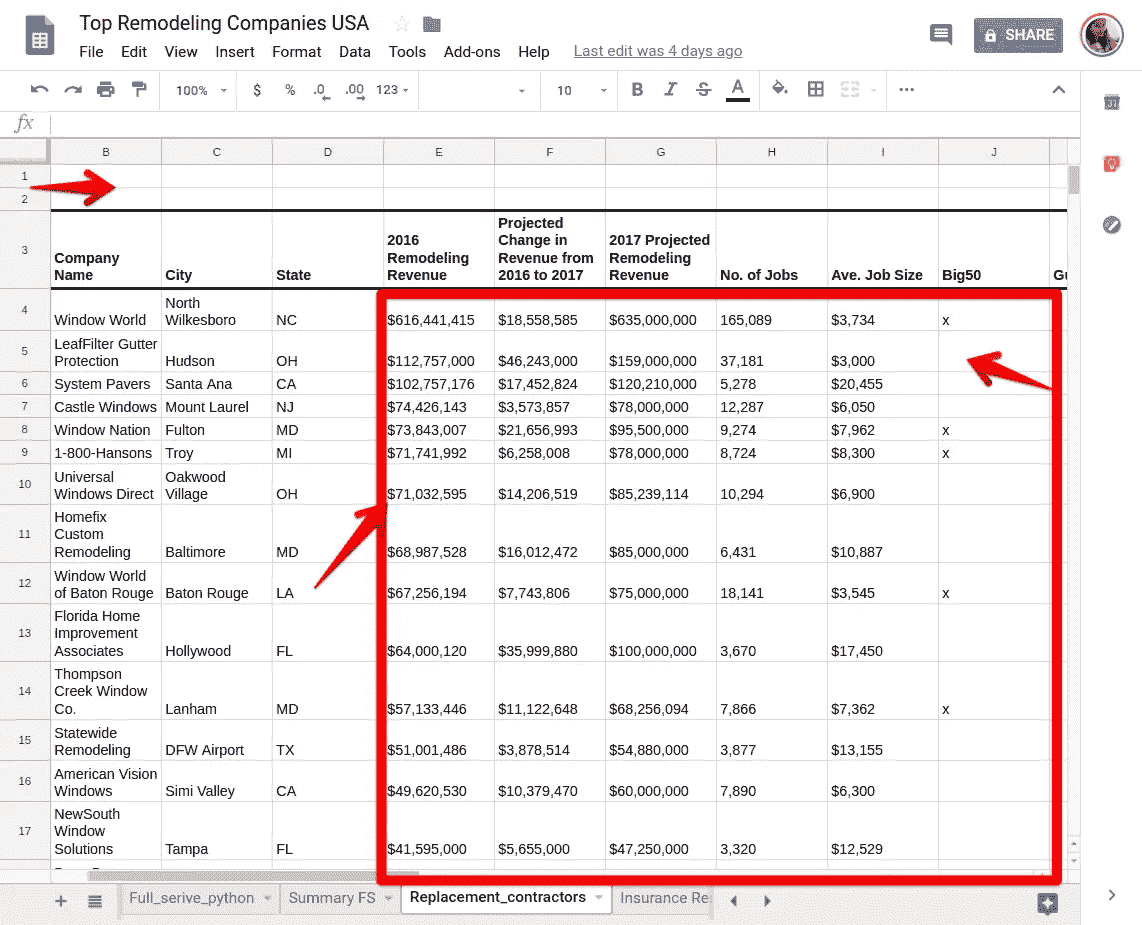Decrease decimal places
The width and height of the screenshot is (1142, 925).
[x=321, y=91]
